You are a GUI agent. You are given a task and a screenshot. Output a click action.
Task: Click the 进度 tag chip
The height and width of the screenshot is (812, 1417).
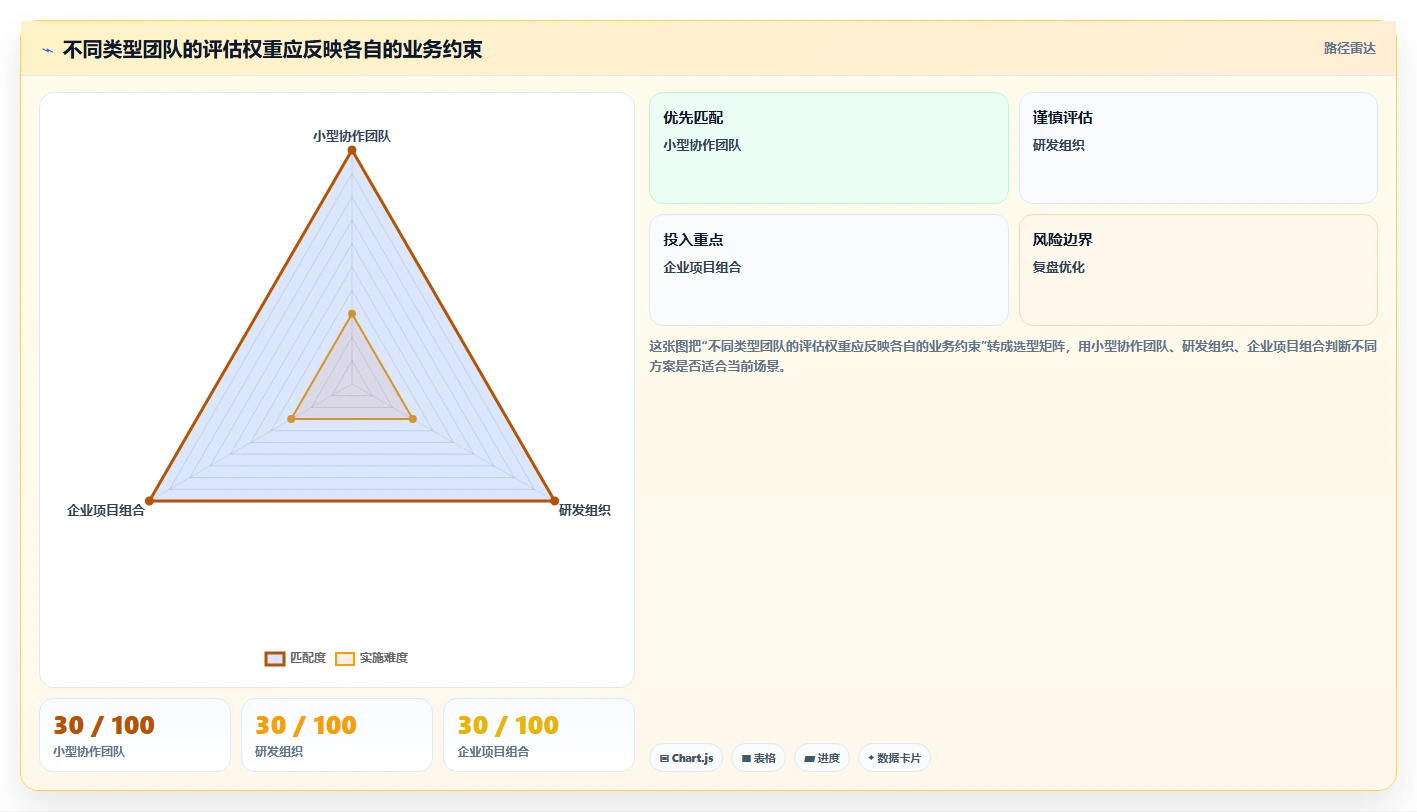click(x=822, y=758)
